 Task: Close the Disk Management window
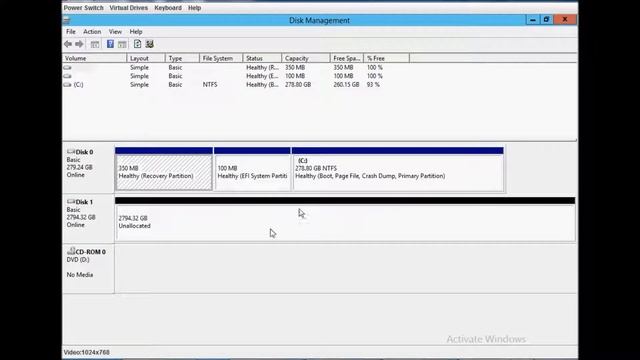click(565, 20)
